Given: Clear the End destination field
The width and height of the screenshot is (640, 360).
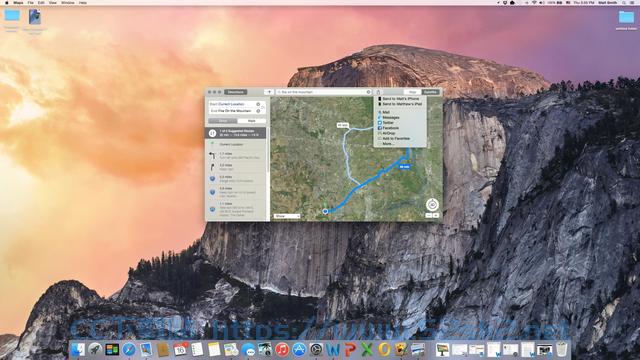Looking at the screenshot, I should [258, 111].
